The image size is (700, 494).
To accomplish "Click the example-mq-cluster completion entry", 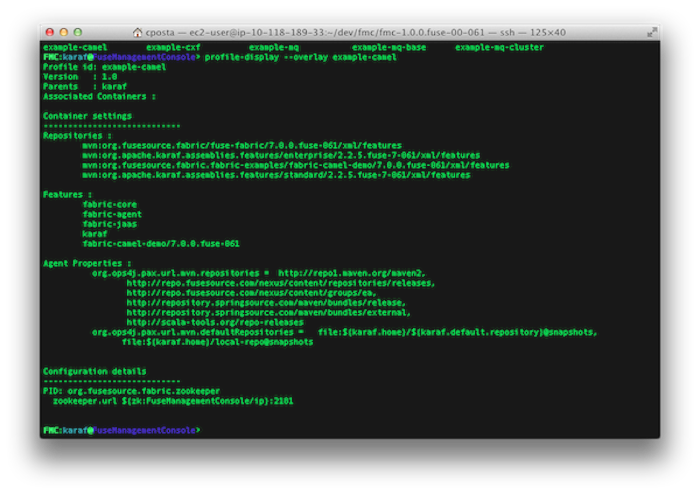I will [x=499, y=47].
